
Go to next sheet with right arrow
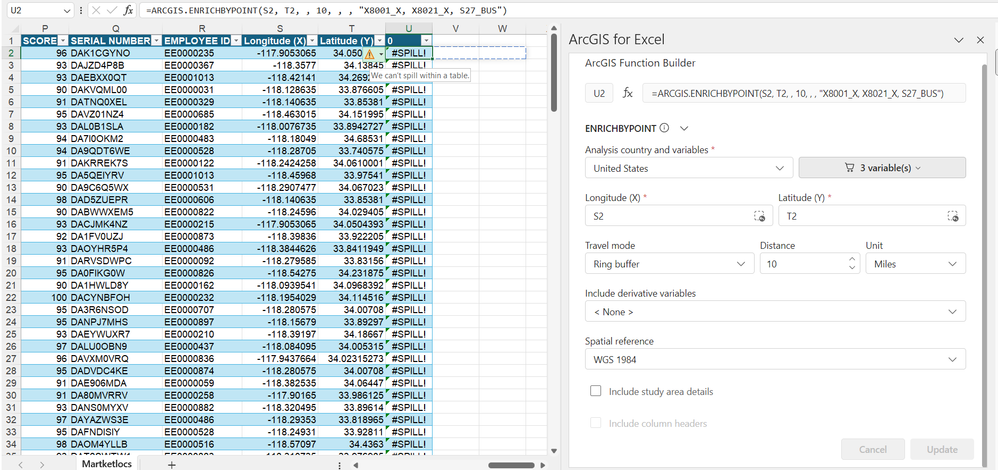tap(42, 465)
